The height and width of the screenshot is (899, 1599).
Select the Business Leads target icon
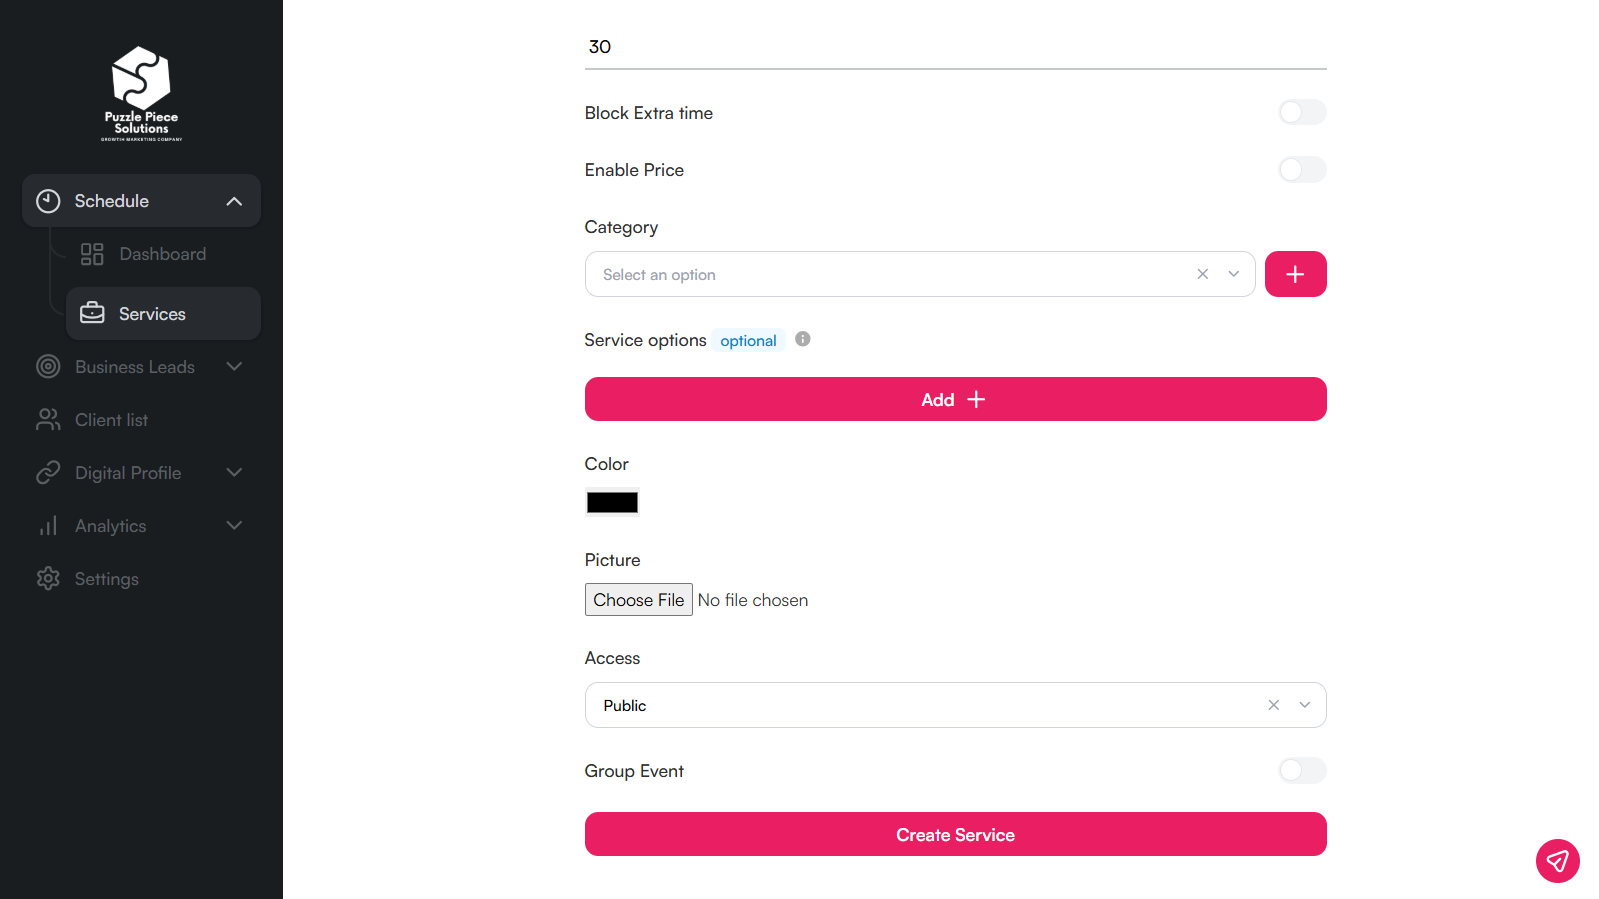click(47, 367)
